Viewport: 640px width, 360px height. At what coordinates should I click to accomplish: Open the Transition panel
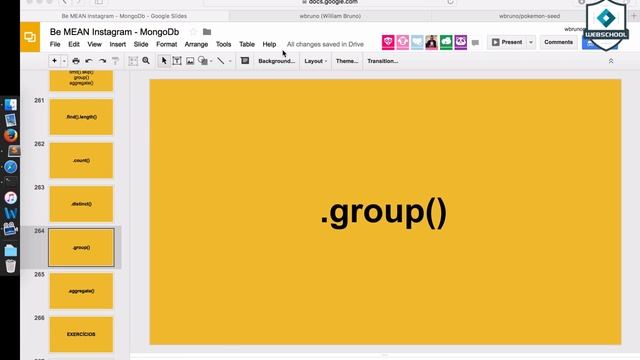[x=382, y=61]
